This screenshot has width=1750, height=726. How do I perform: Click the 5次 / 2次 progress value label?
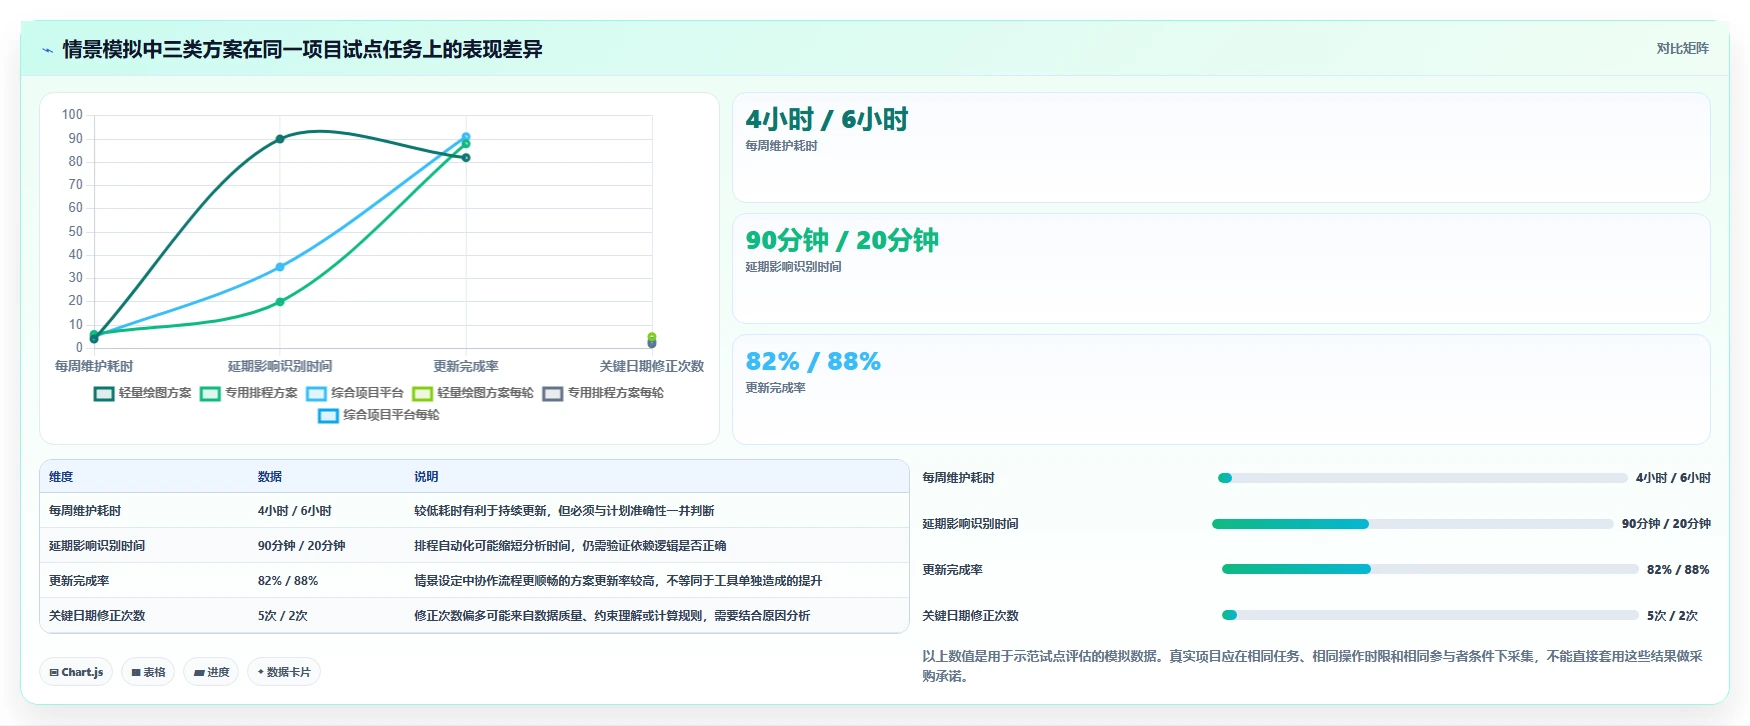point(1672,616)
